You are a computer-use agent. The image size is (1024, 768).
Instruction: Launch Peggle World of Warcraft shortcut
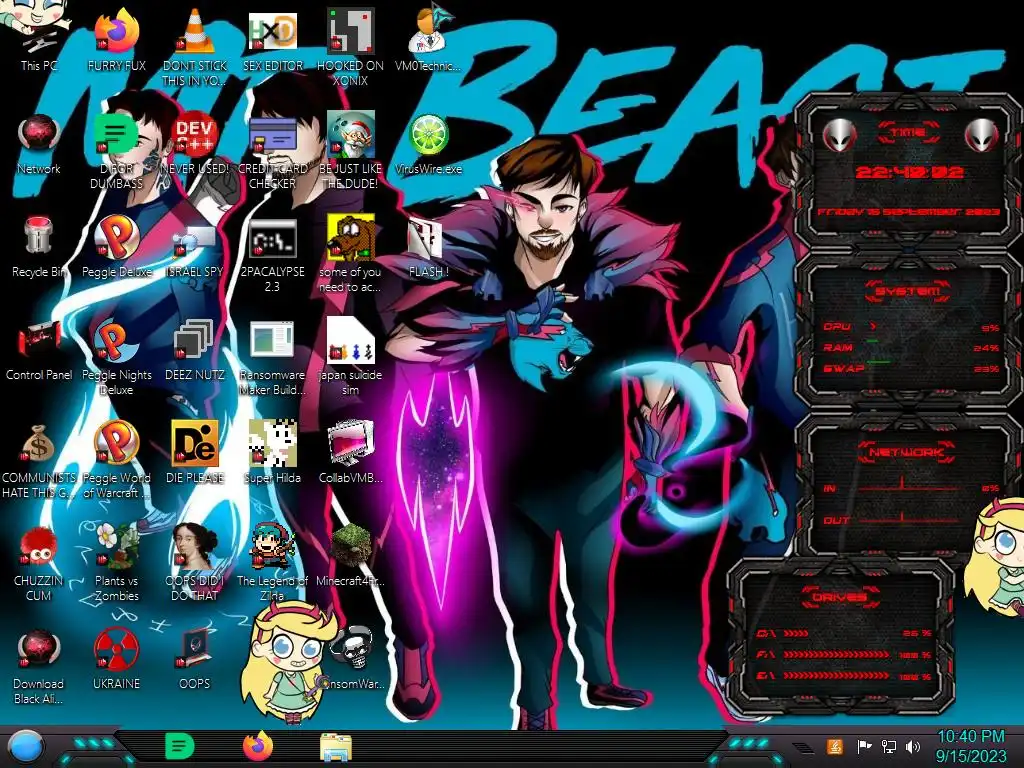pos(116,459)
